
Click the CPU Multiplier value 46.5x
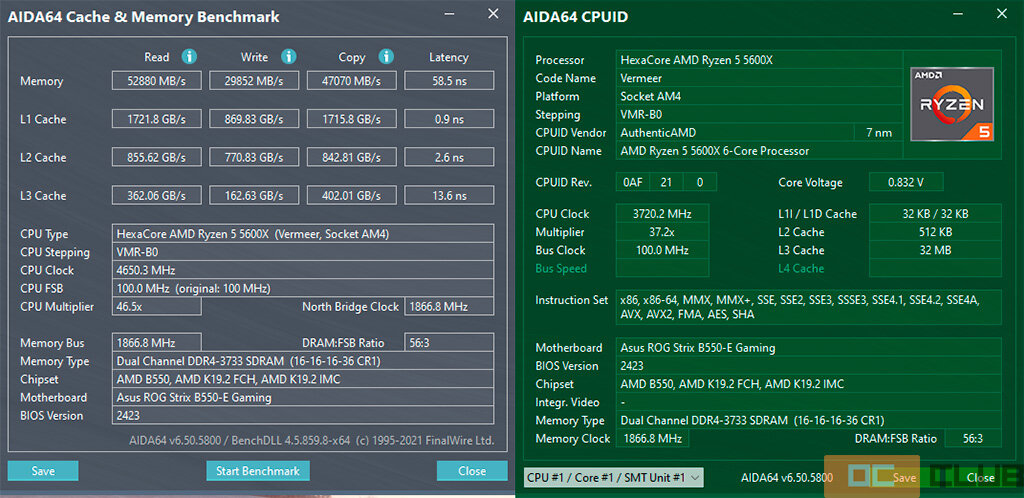157,306
